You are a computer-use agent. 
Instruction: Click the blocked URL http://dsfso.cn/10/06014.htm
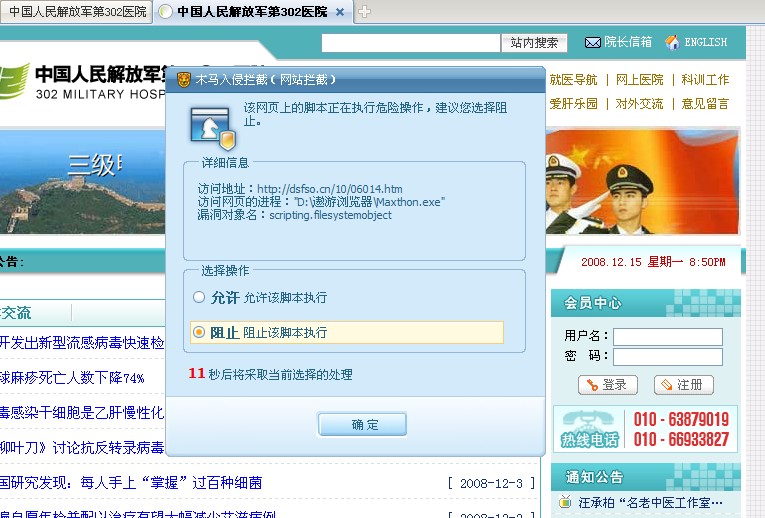point(330,189)
